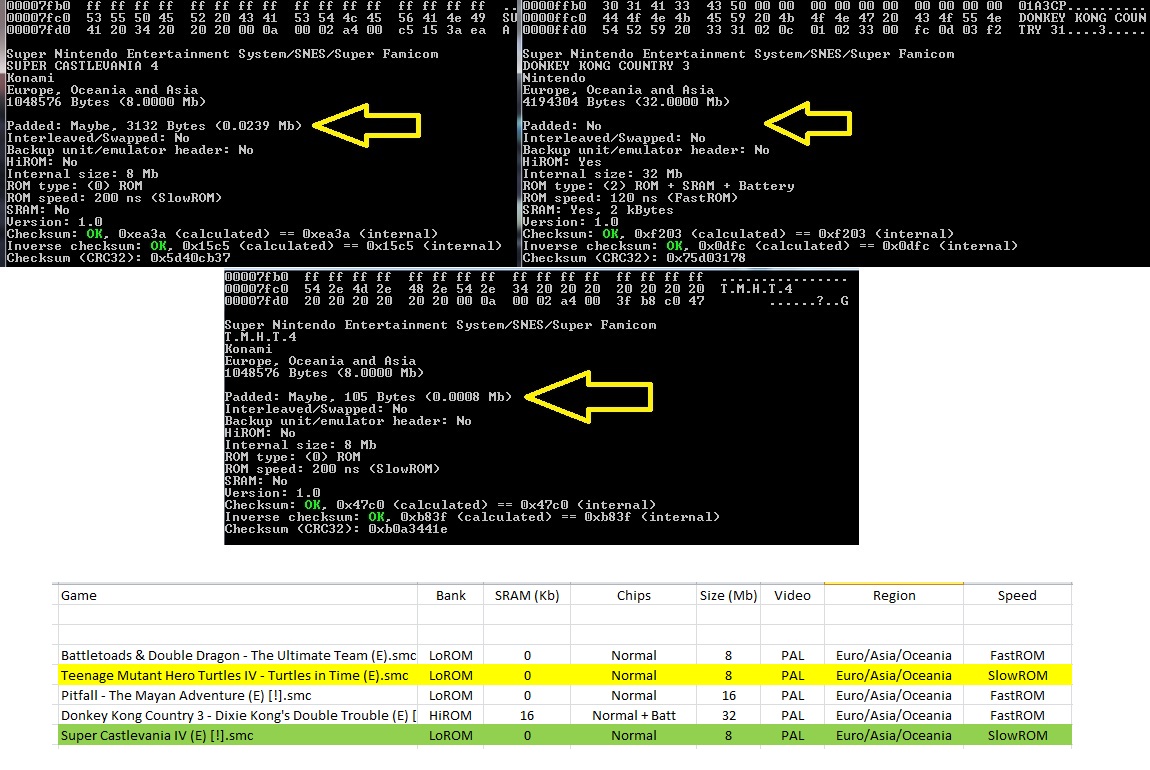This screenshot has width=1150, height=770.
Task: Click the yellow arrow in the Super Castlevania window
Action: coord(372,125)
